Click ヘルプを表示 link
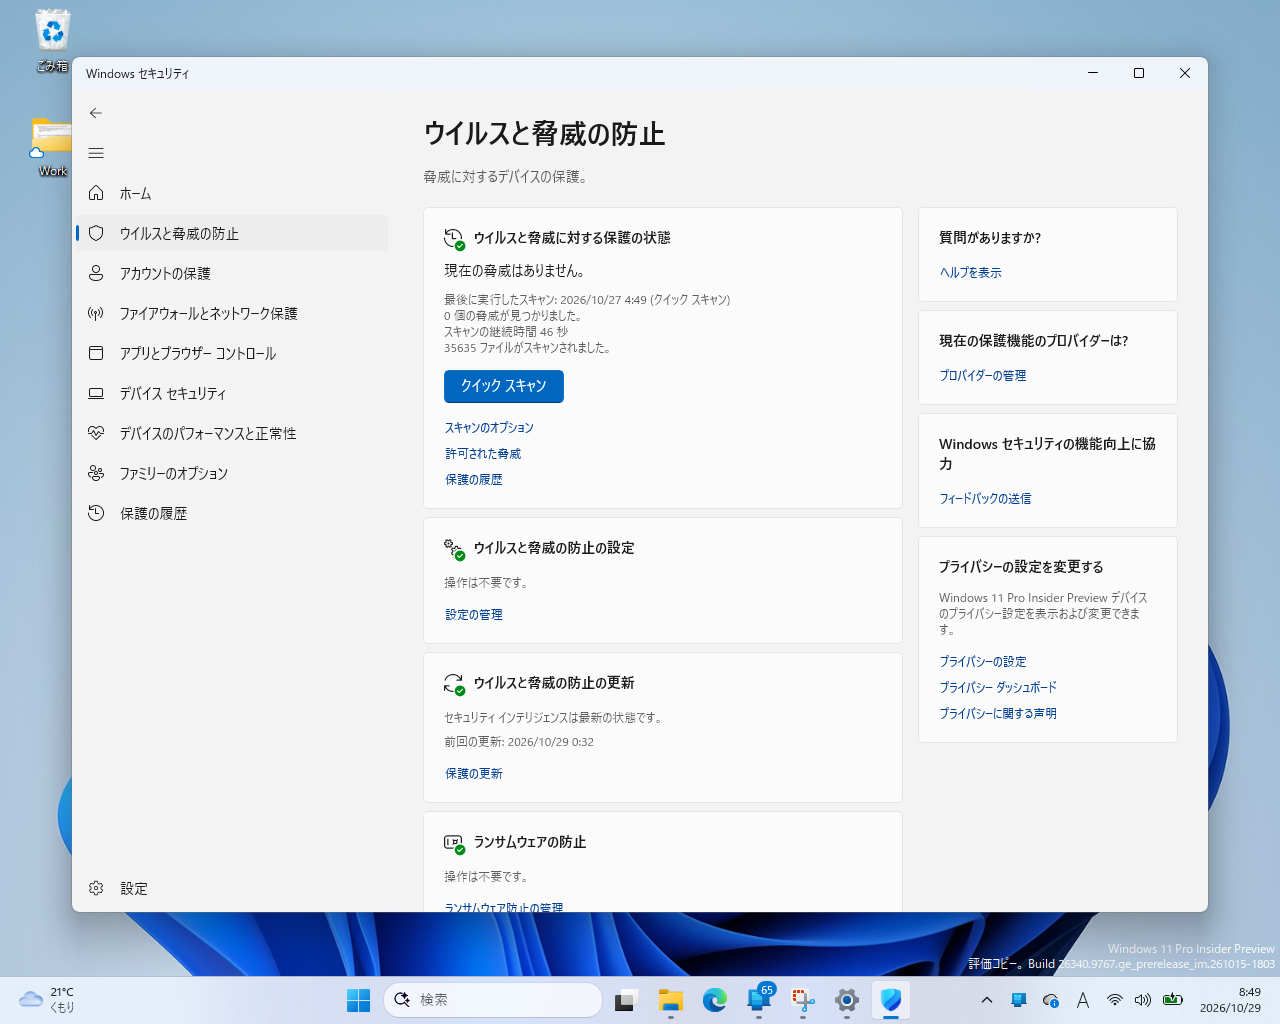The height and width of the screenshot is (1024, 1280). [970, 272]
